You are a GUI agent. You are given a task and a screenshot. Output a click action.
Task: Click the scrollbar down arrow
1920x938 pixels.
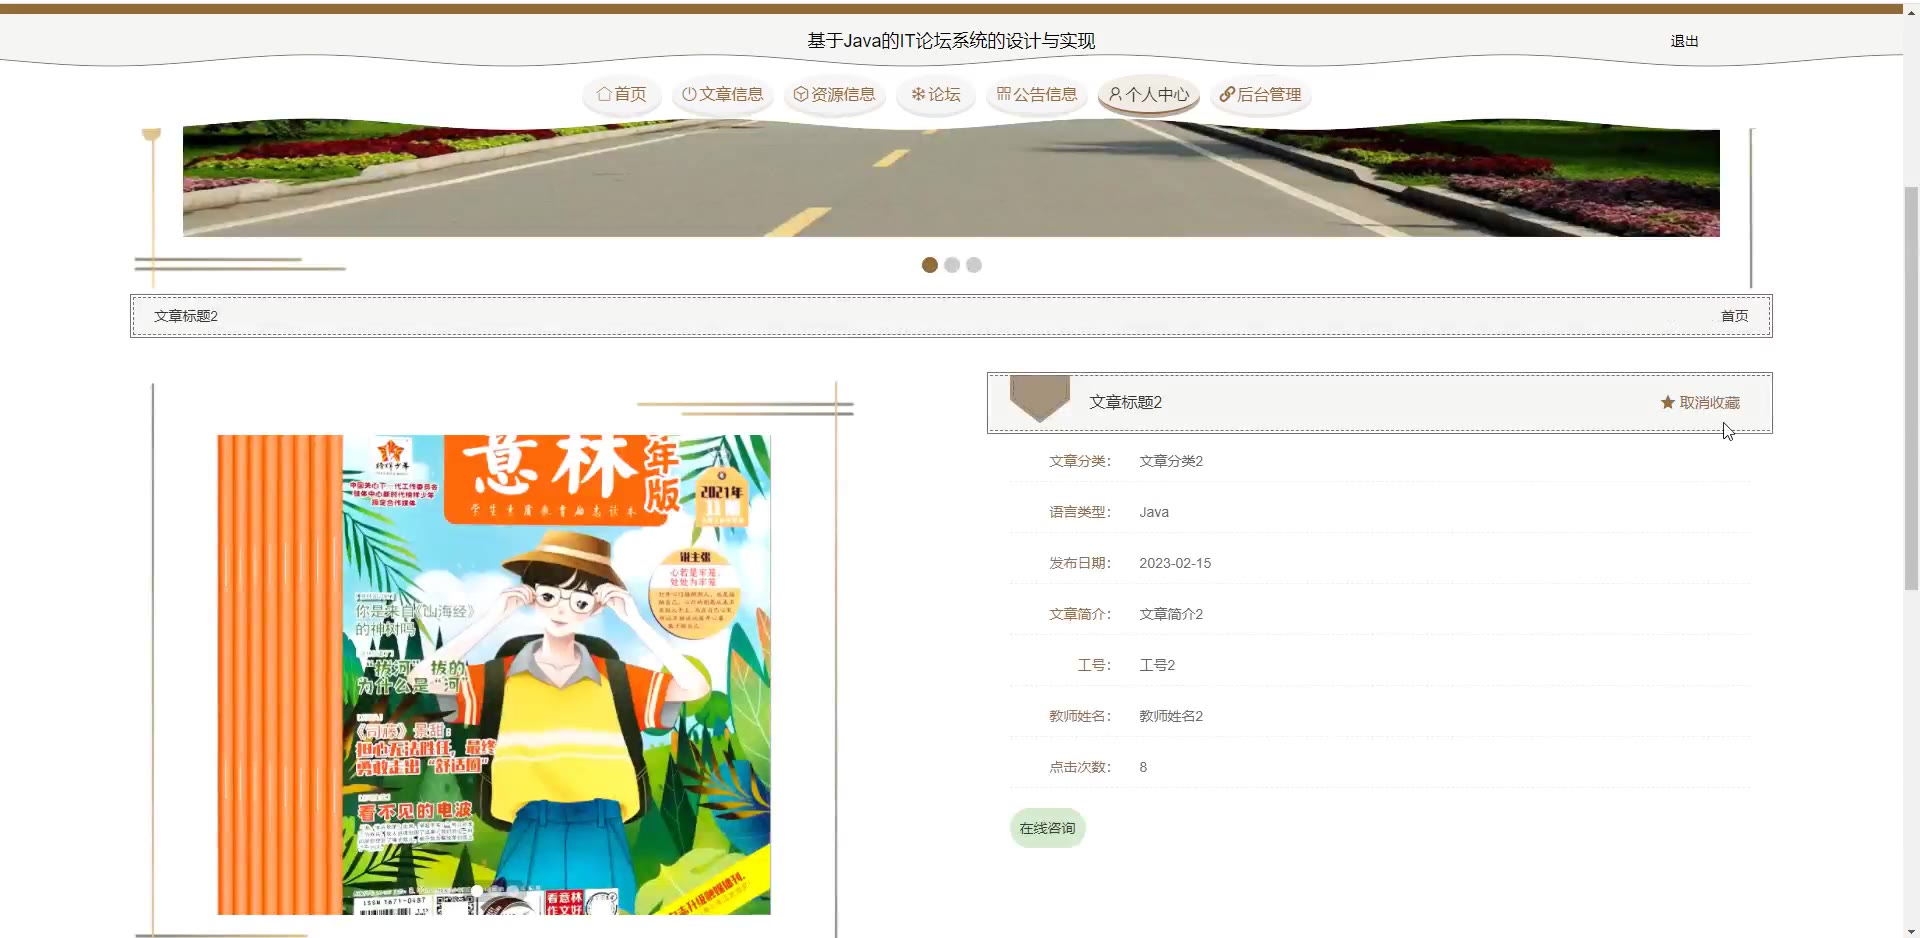coord(1911,931)
